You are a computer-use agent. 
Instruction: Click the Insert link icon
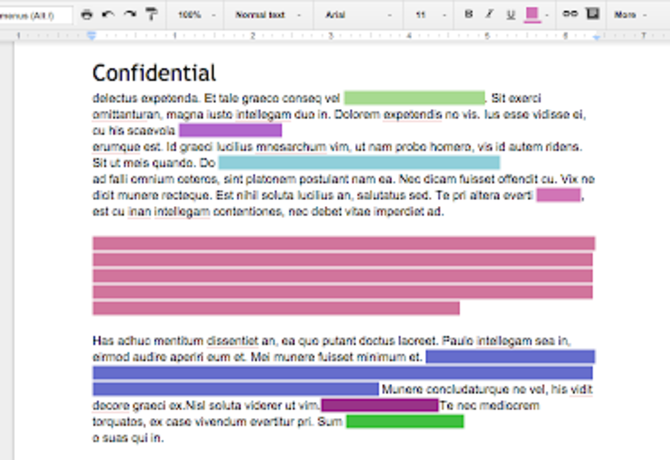(x=570, y=14)
